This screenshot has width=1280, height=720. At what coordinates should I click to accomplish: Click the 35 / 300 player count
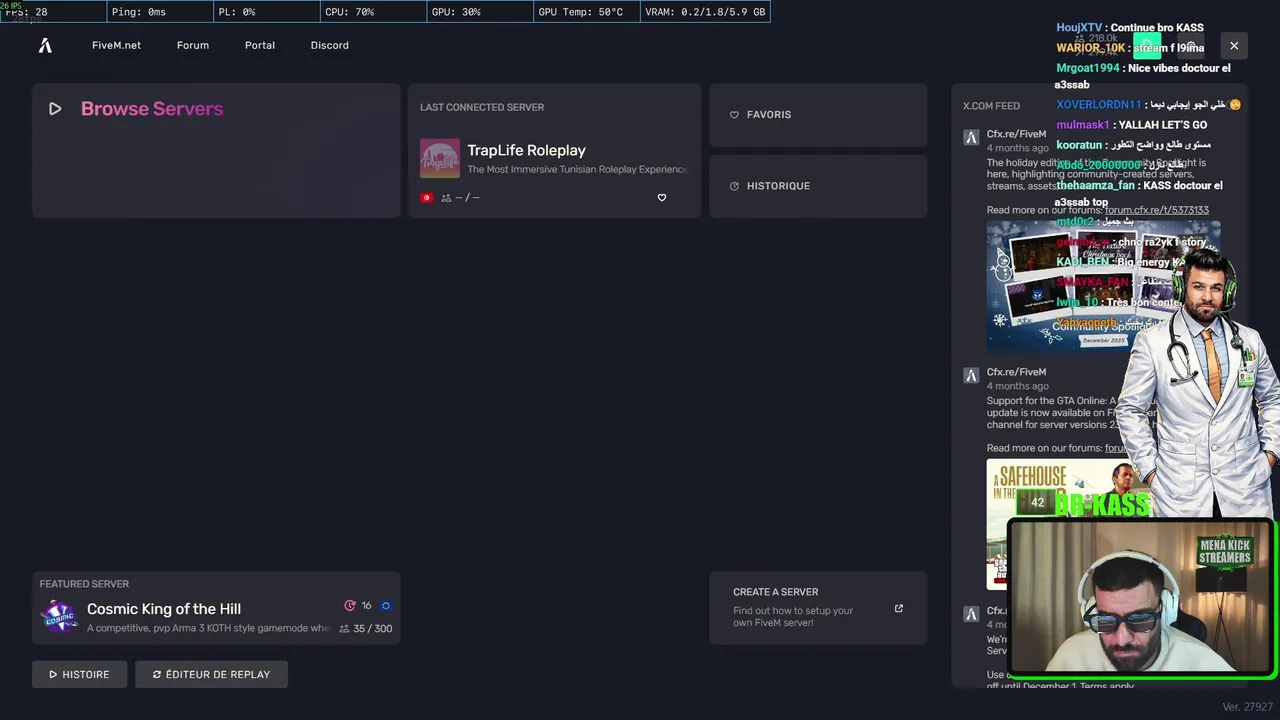[x=366, y=629]
